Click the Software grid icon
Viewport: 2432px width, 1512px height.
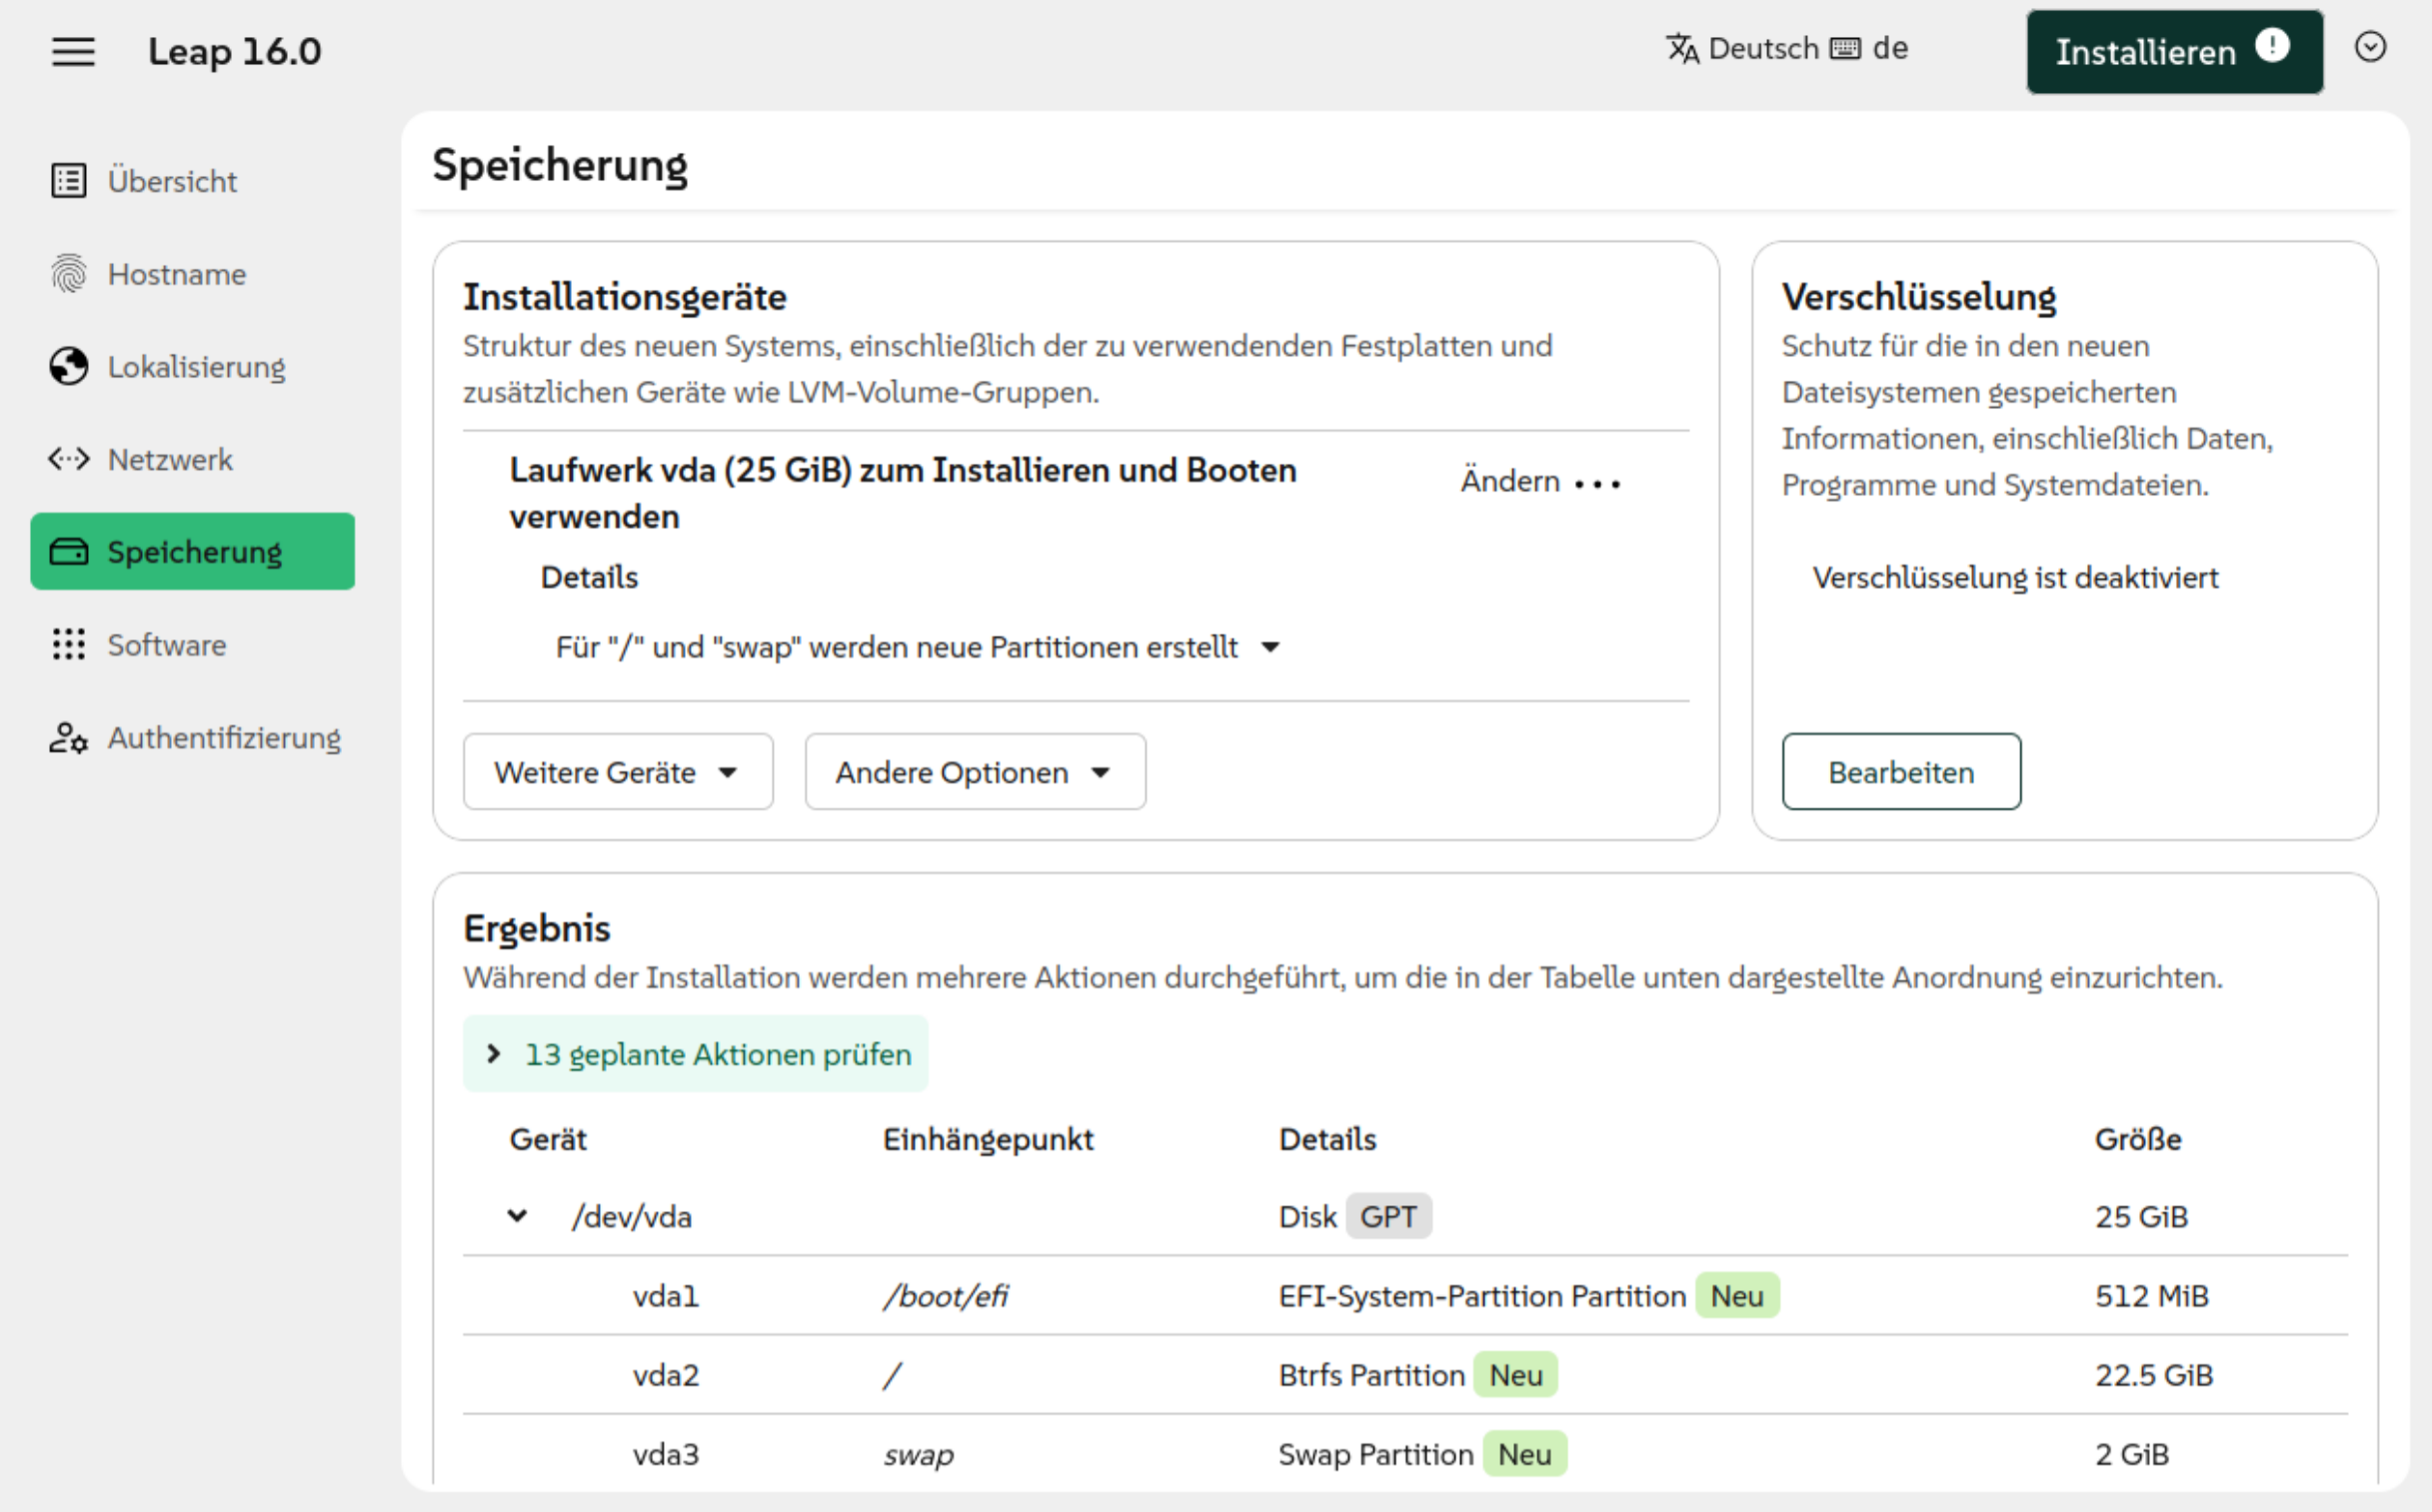pos(68,644)
